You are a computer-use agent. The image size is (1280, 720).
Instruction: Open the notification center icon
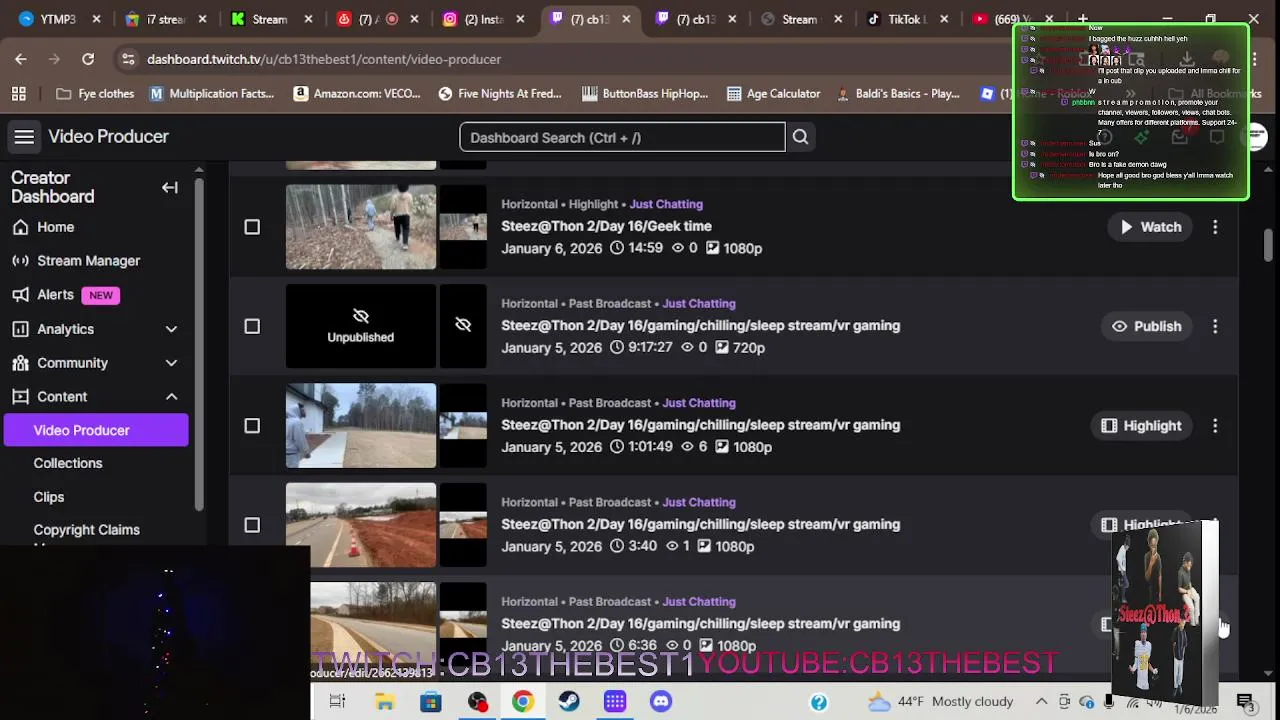pyautogui.click(x=1246, y=702)
